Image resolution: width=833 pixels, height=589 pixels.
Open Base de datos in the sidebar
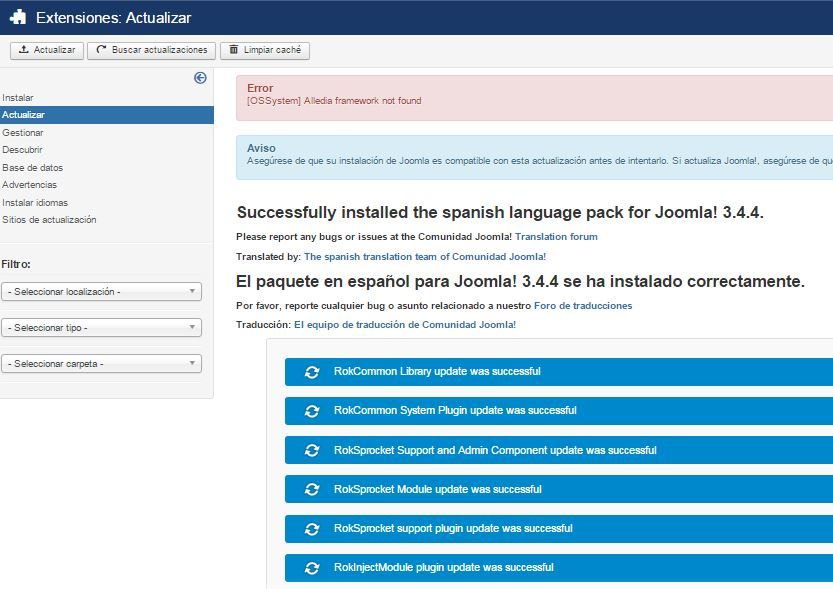(x=32, y=167)
